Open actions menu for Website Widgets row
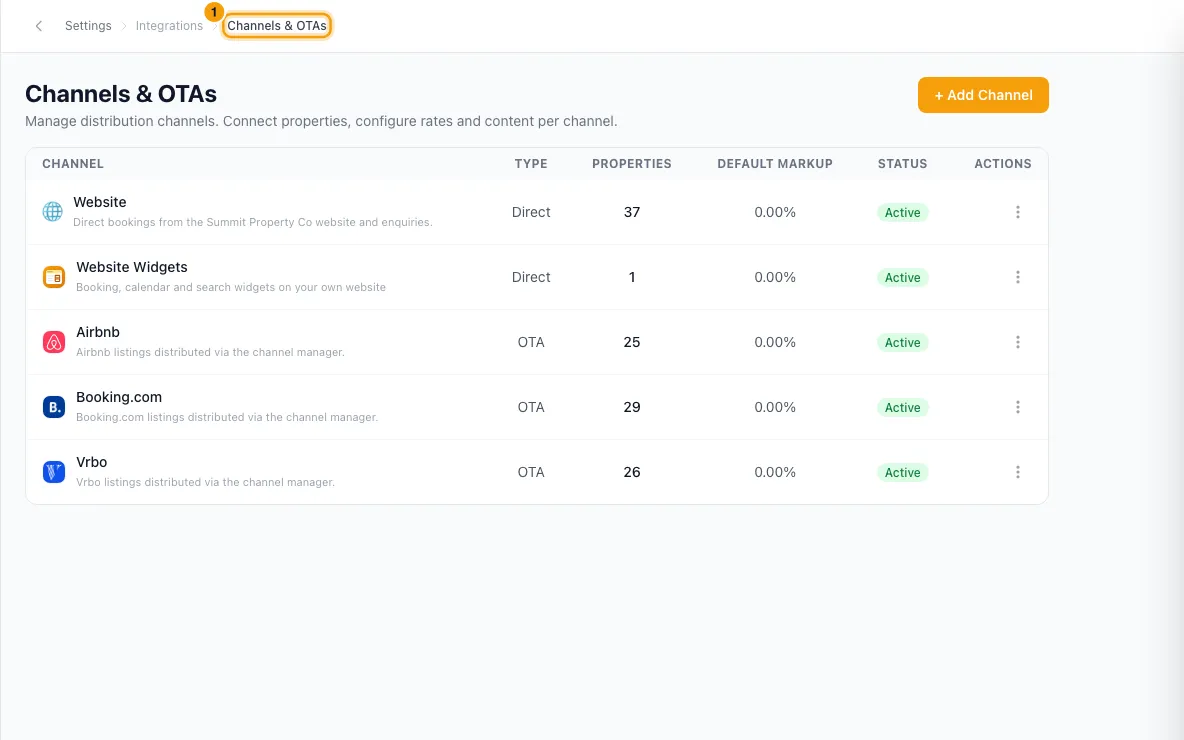The height and width of the screenshot is (740, 1184). pos(1018,277)
